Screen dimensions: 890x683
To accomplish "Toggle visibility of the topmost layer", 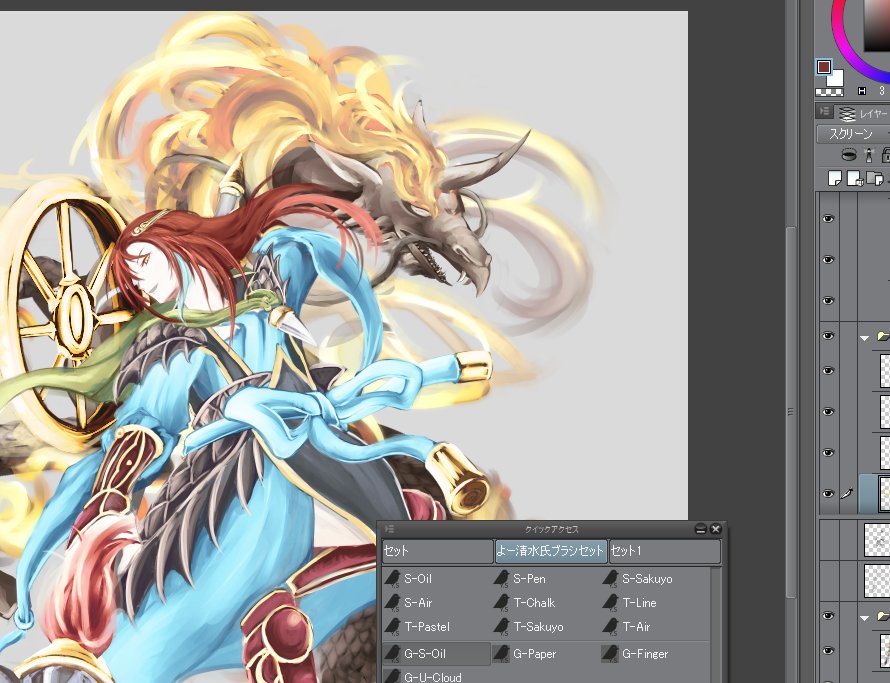I will tap(828, 218).
